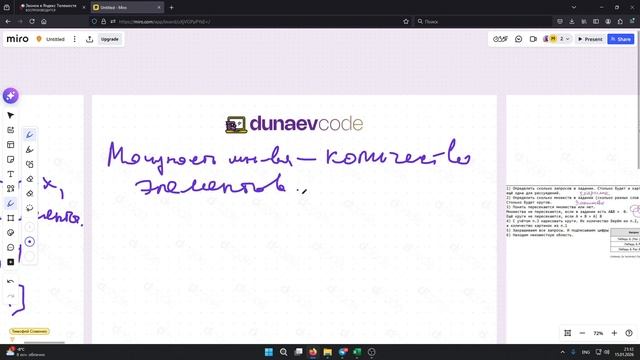This screenshot has height=360, width=640.
Task: Open the reactions chat bubble icon
Action: (518, 39)
